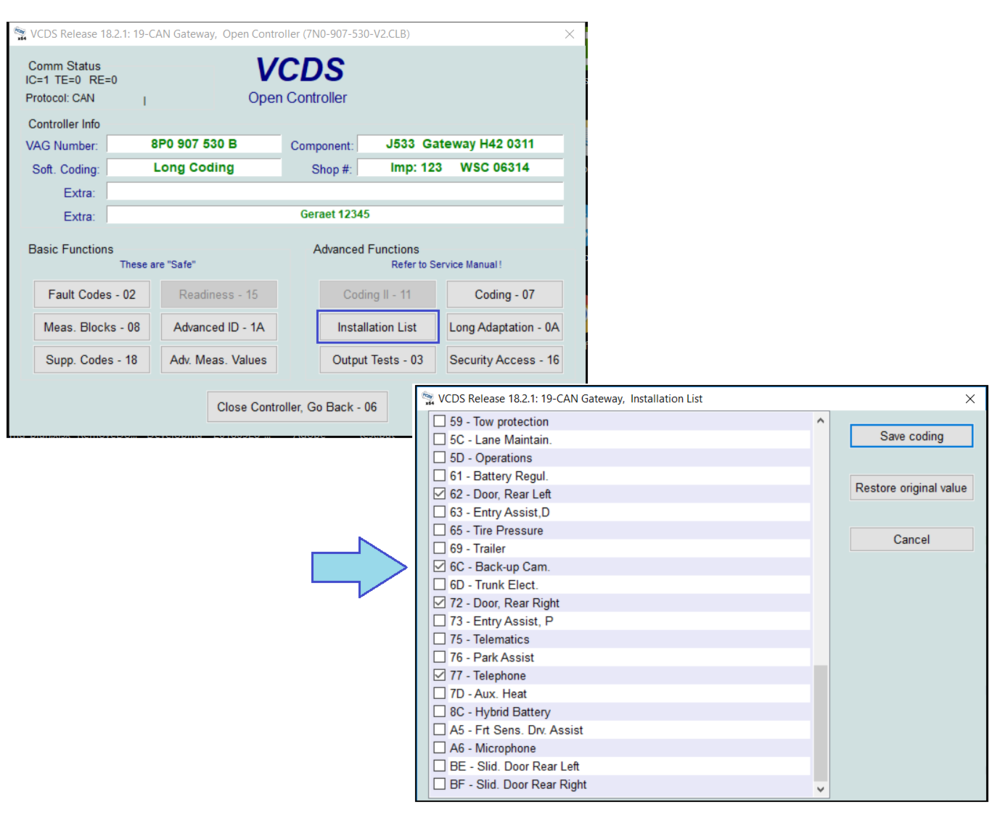Click Restore original value button
Screen dimensions: 1000x815
[911, 488]
